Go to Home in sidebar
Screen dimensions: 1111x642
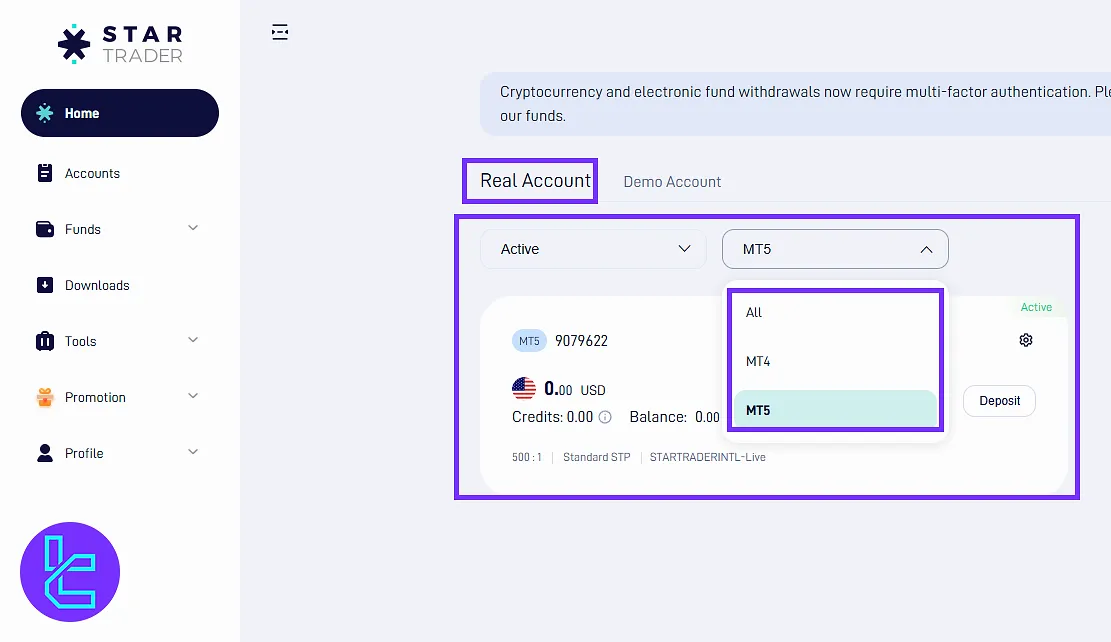120,113
